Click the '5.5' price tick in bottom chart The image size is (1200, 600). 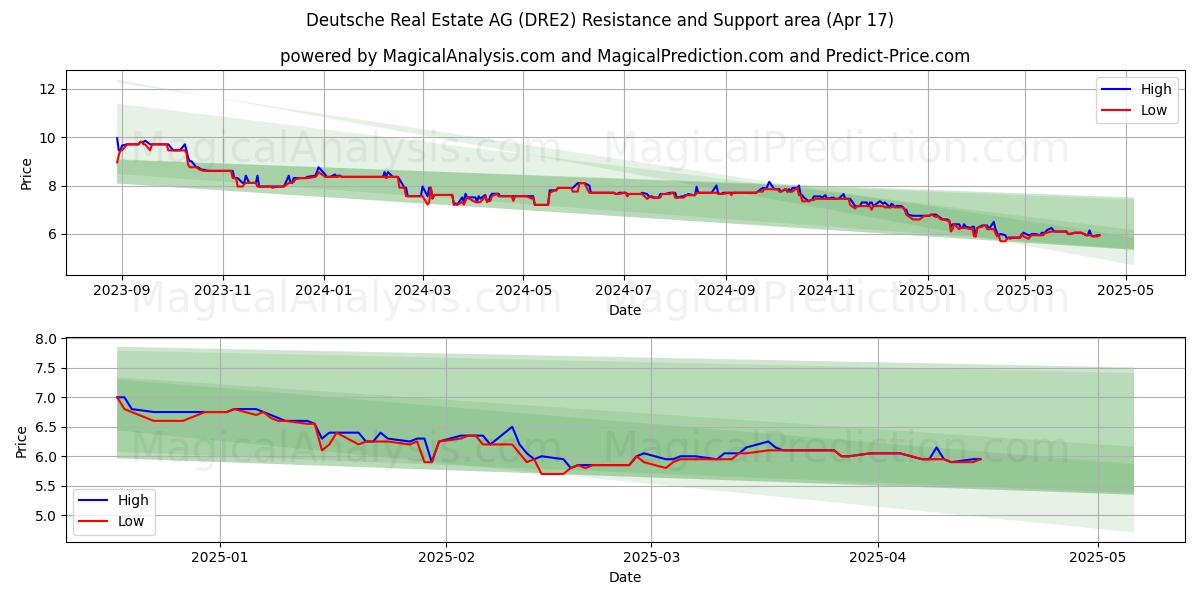[x=48, y=486]
